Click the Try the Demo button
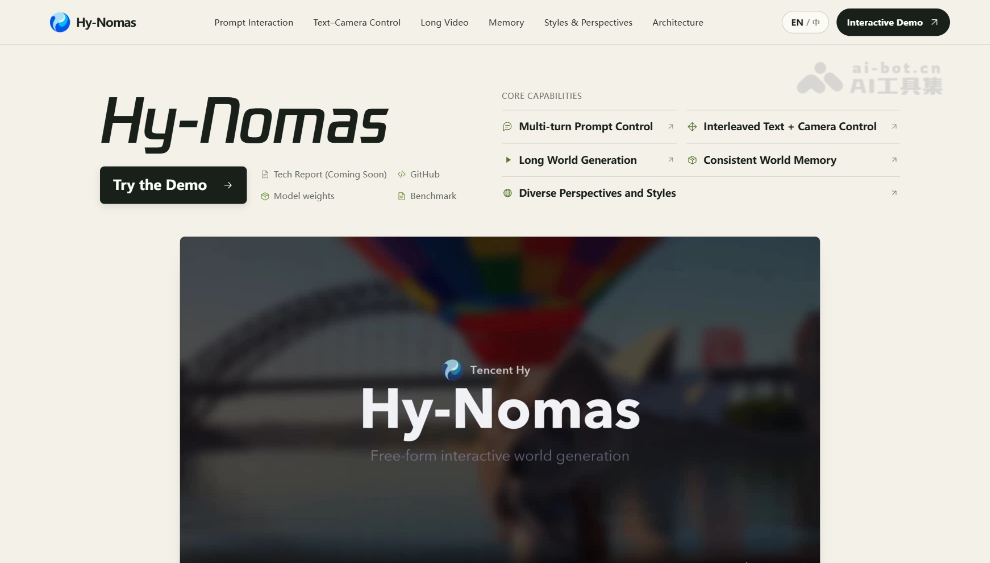990x563 pixels. coord(173,185)
